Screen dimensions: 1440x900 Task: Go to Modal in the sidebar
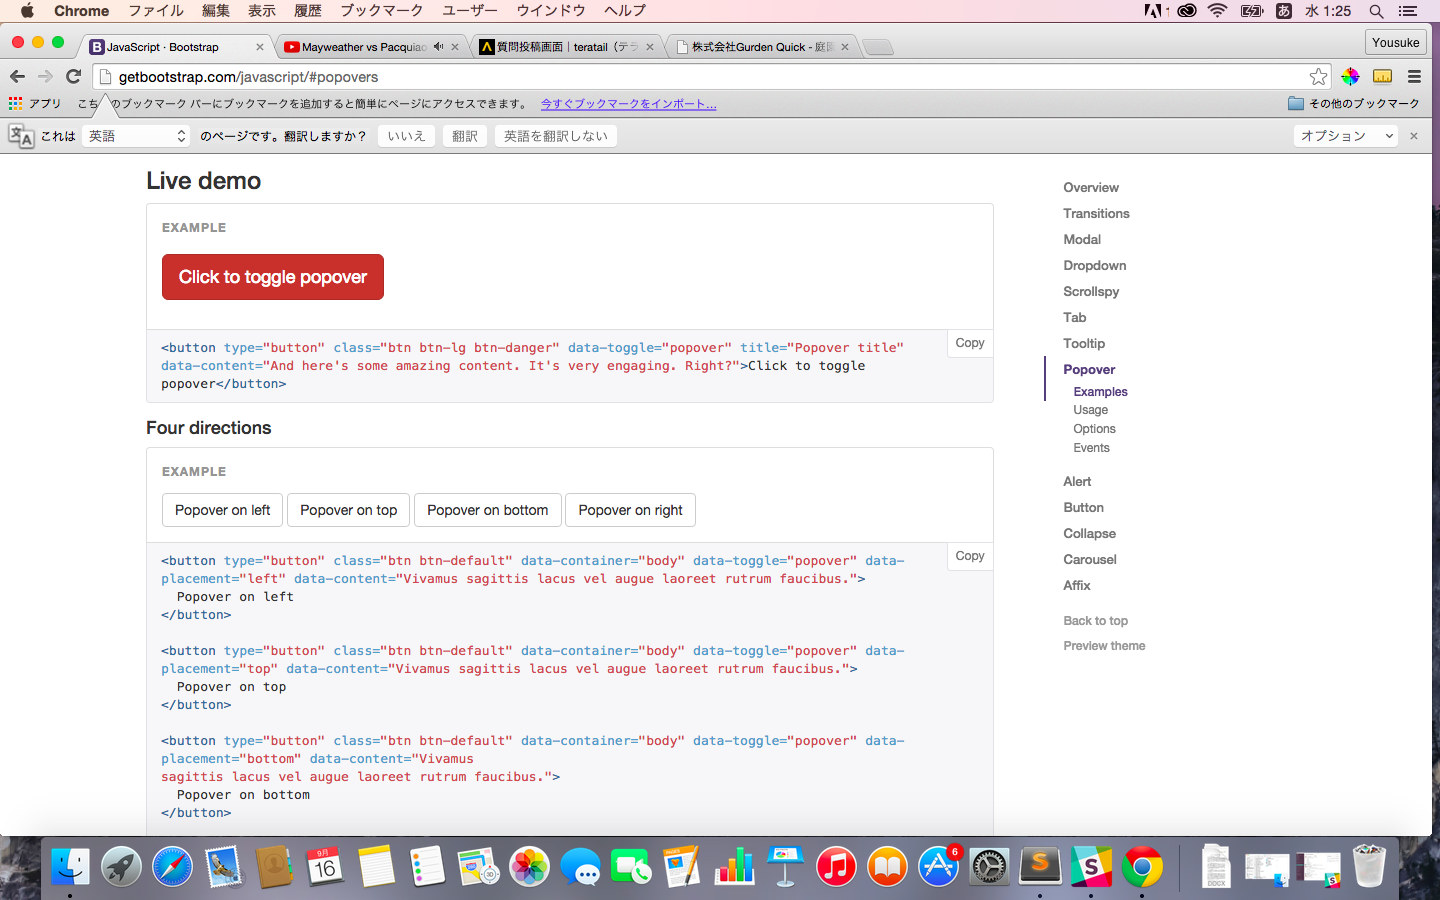tap(1082, 239)
